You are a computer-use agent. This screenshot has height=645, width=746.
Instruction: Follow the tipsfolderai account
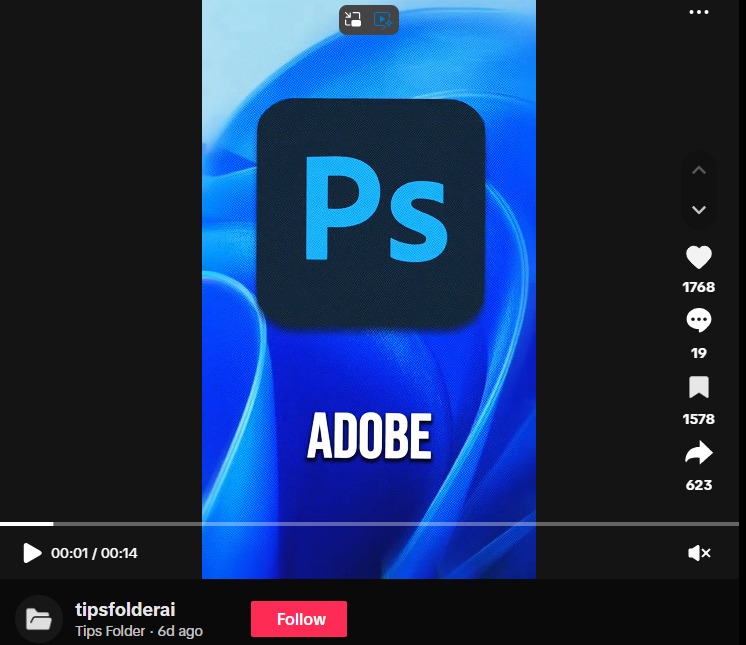click(299, 619)
